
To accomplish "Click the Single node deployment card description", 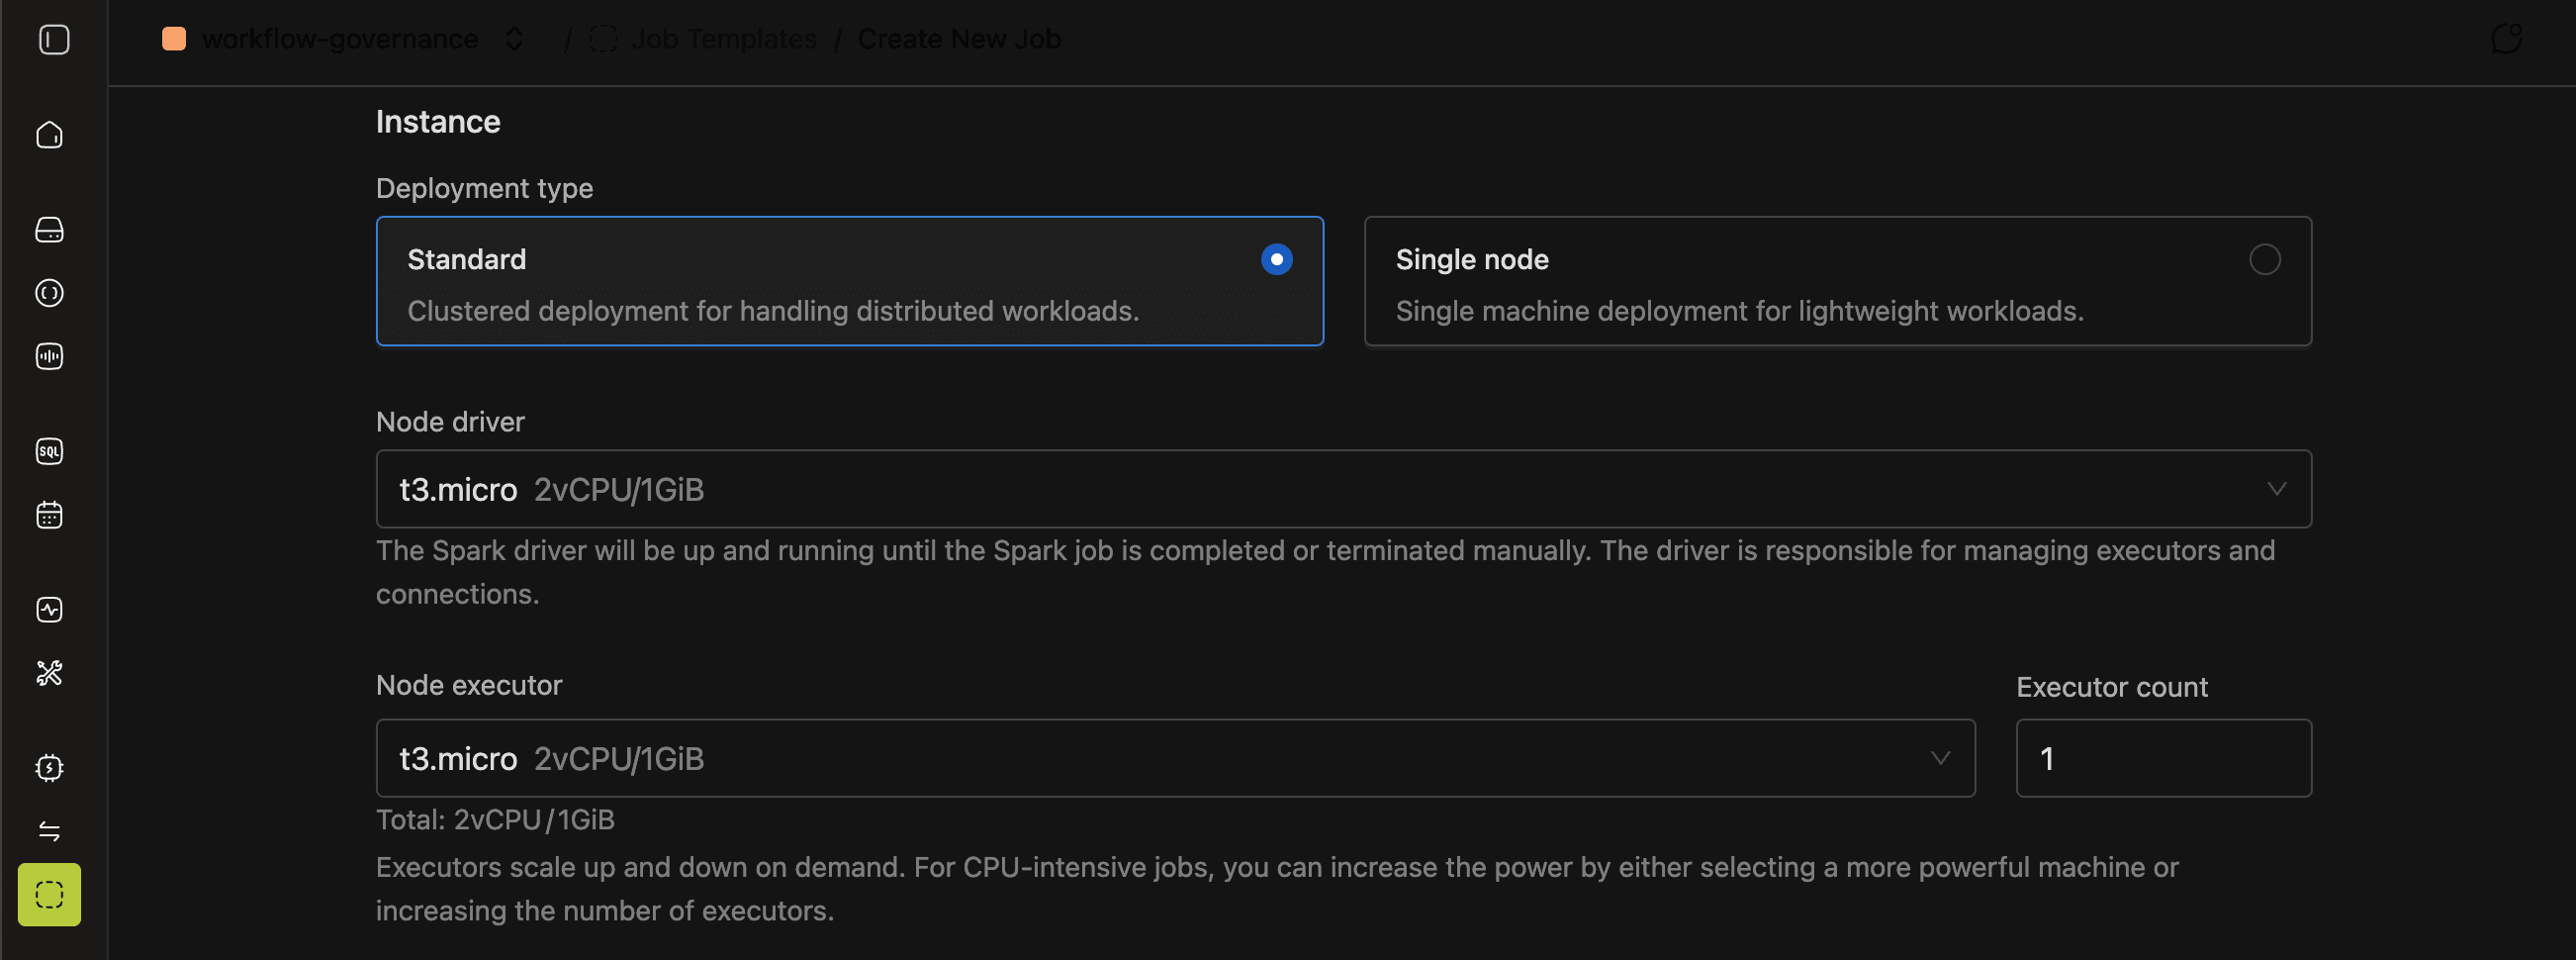I will (1739, 311).
